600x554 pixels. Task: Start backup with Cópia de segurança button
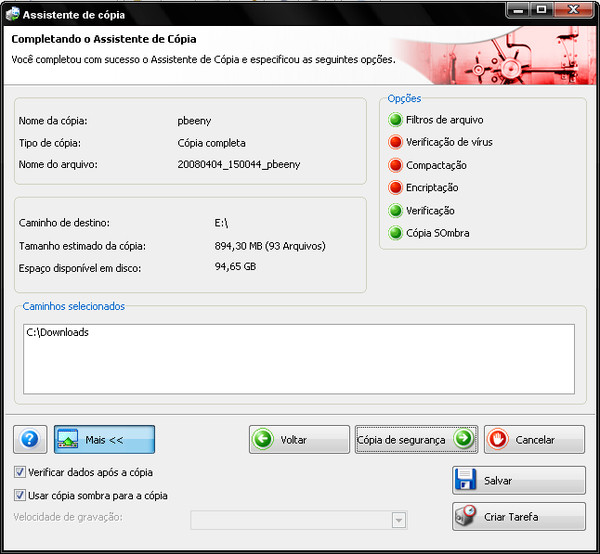416,439
